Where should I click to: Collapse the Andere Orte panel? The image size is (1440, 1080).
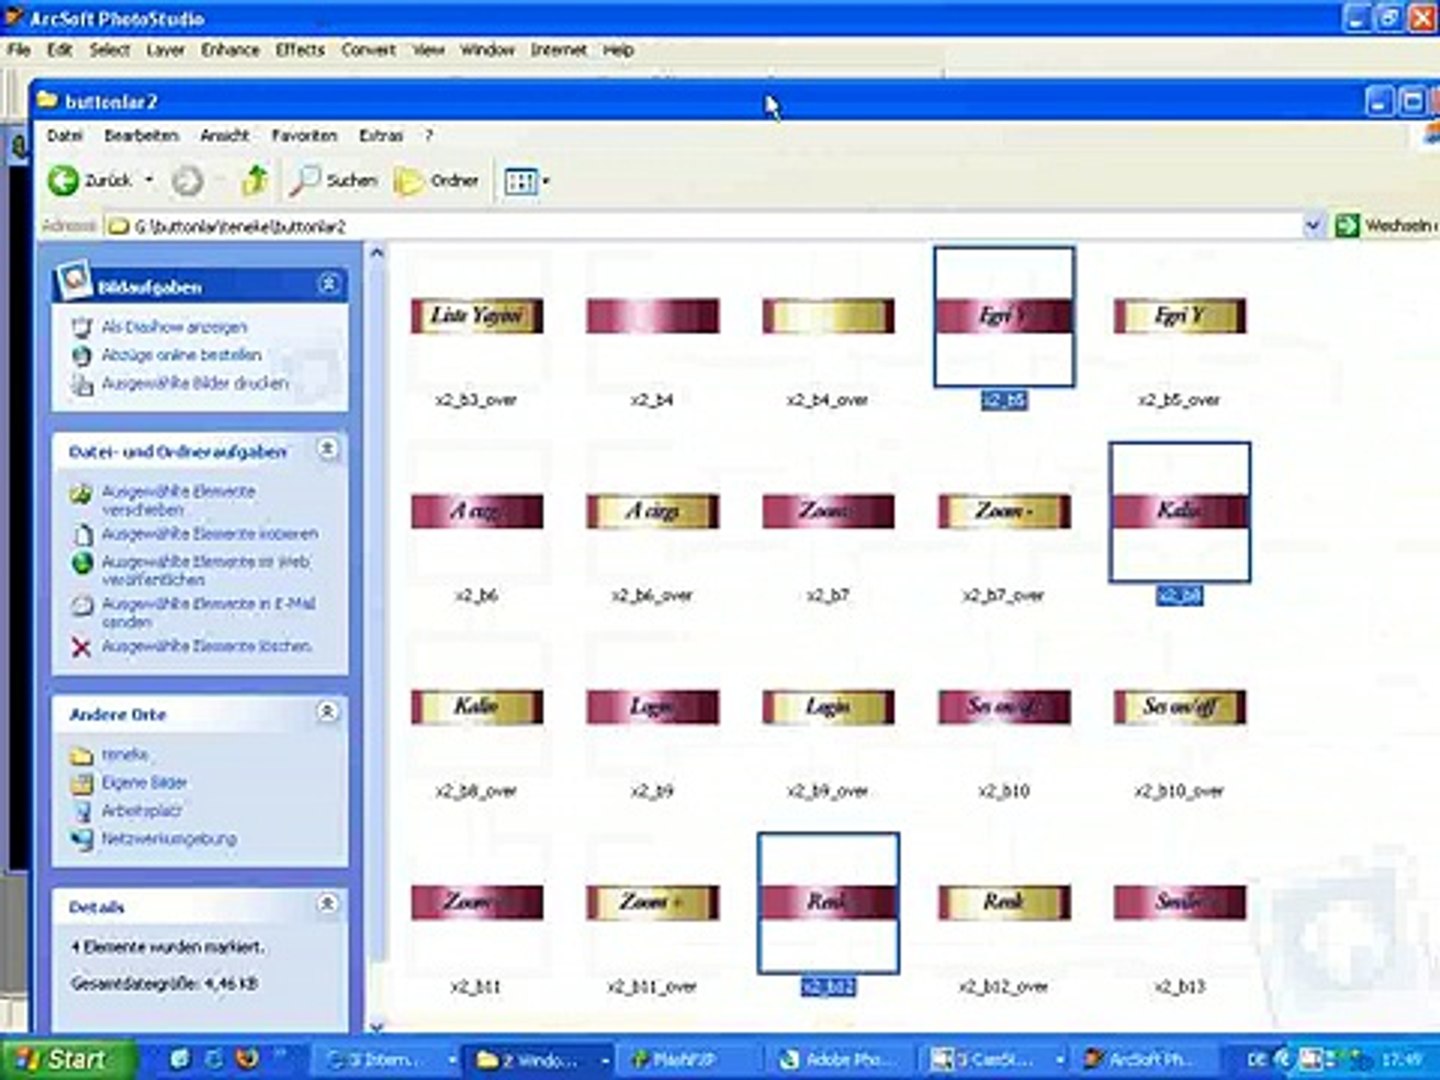[x=328, y=711]
